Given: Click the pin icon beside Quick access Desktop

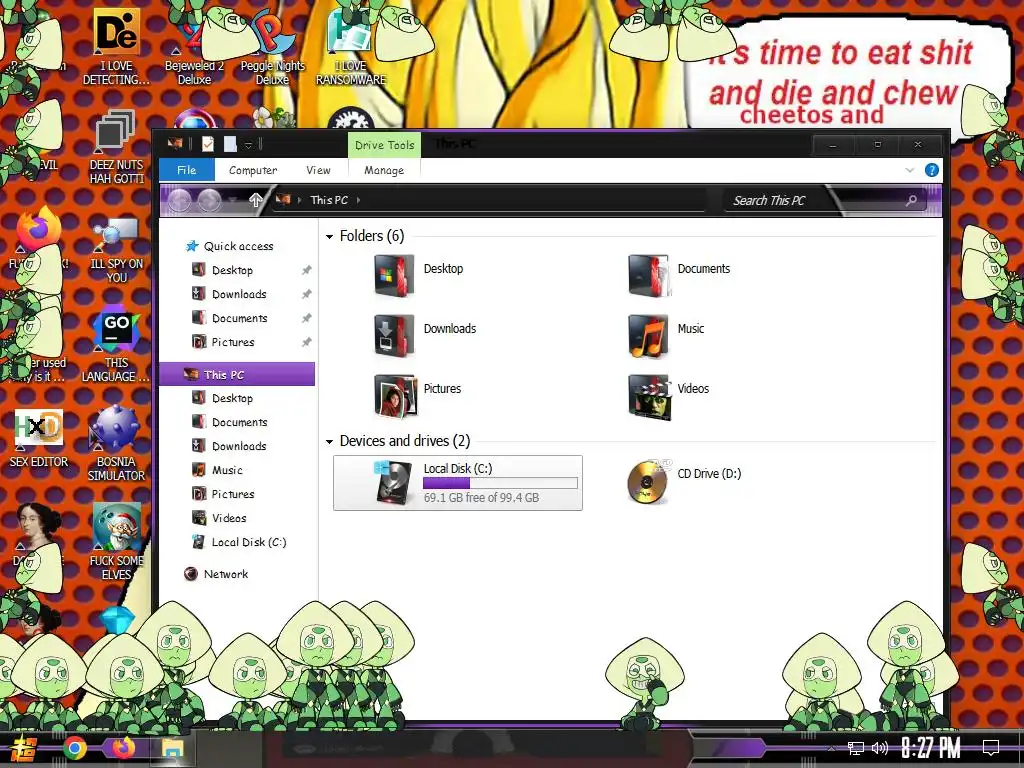Looking at the screenshot, I should [x=306, y=270].
